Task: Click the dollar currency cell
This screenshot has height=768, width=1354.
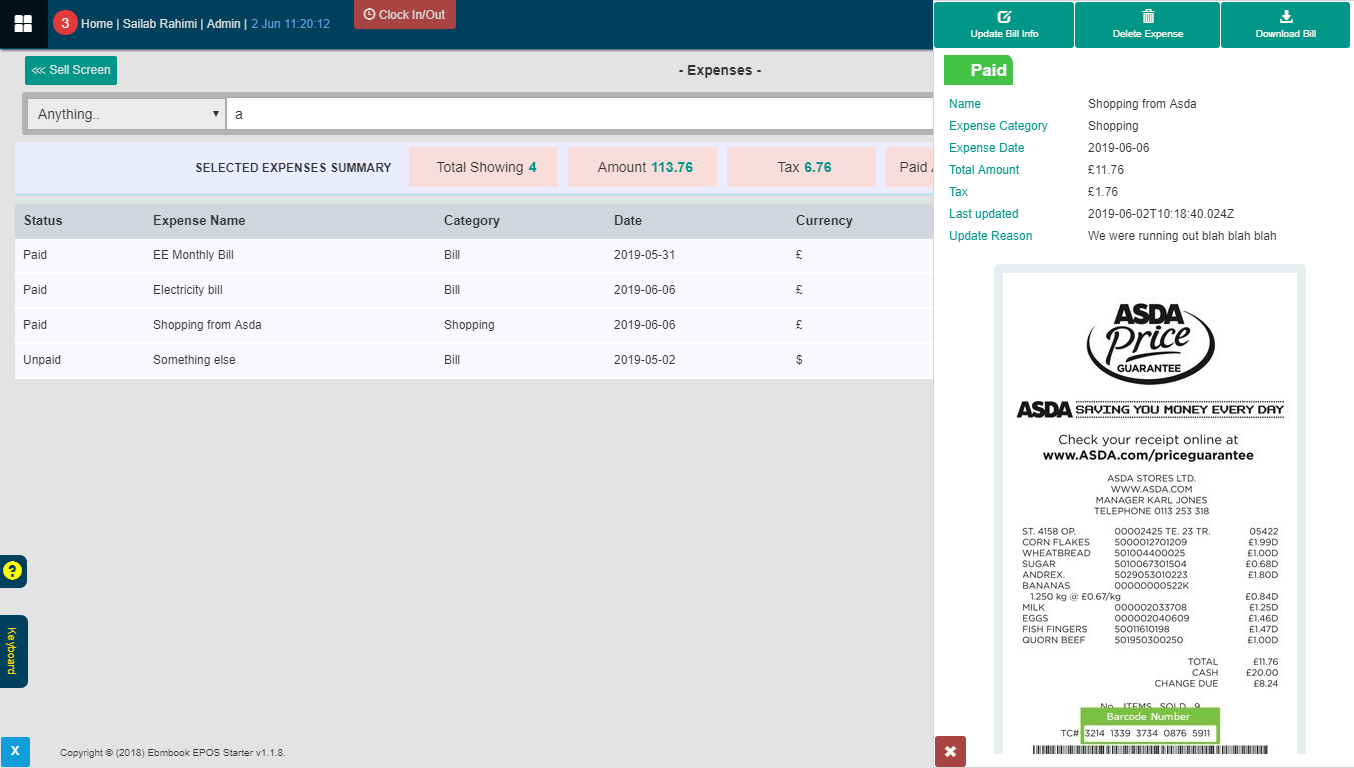Action: pyautogui.click(x=799, y=360)
